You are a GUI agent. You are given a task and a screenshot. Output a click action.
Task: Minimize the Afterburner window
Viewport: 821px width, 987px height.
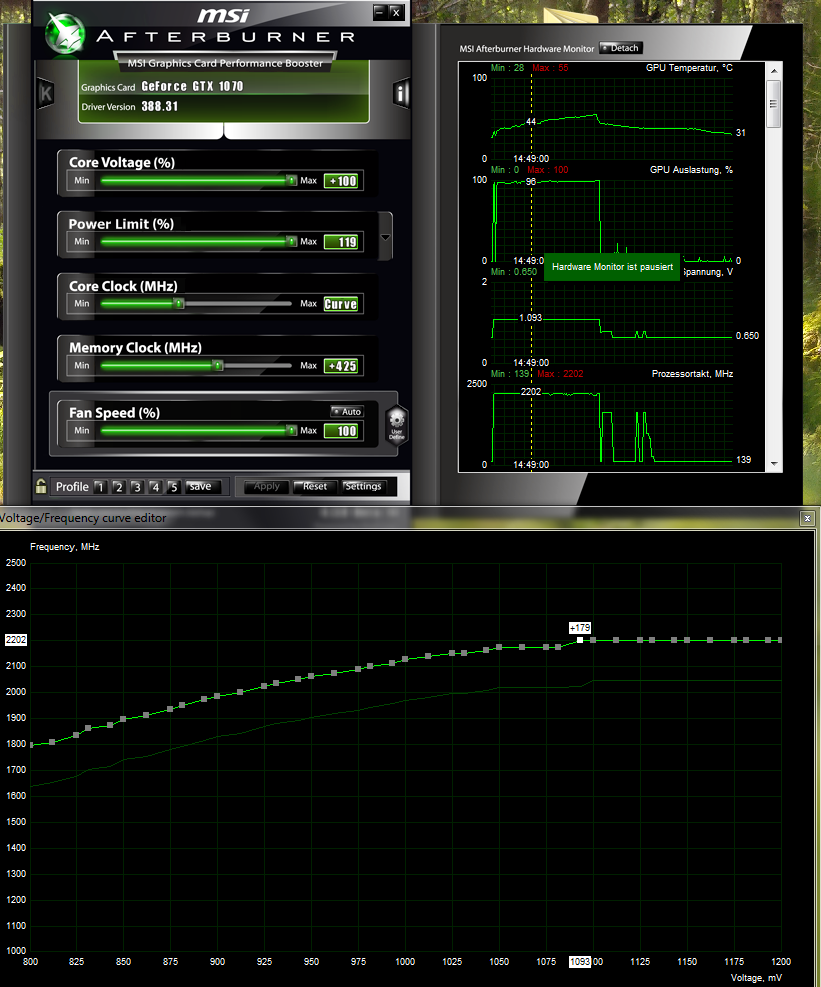(x=380, y=12)
